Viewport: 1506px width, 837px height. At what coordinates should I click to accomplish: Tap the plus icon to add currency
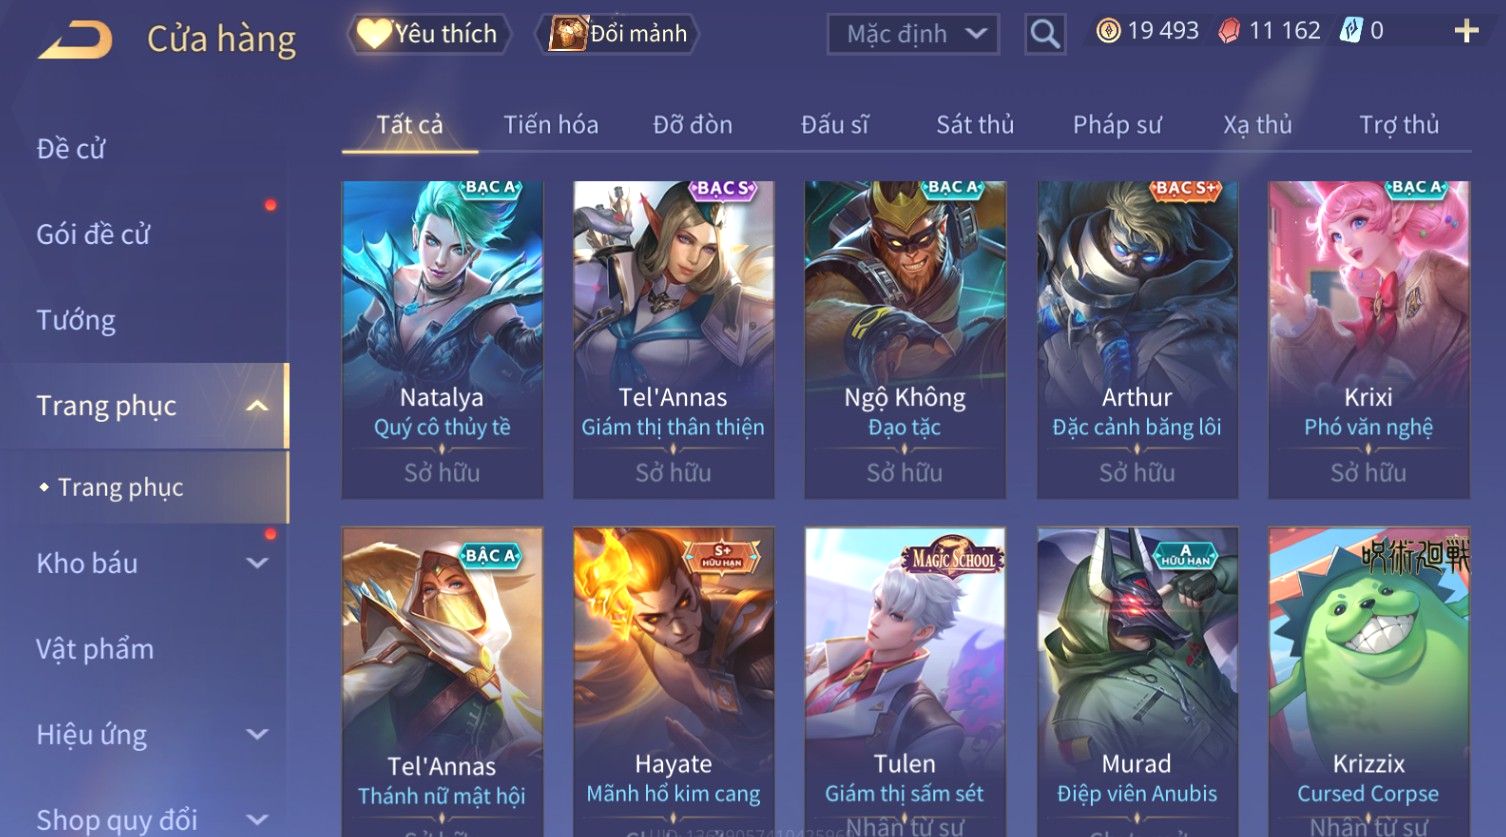(1466, 31)
